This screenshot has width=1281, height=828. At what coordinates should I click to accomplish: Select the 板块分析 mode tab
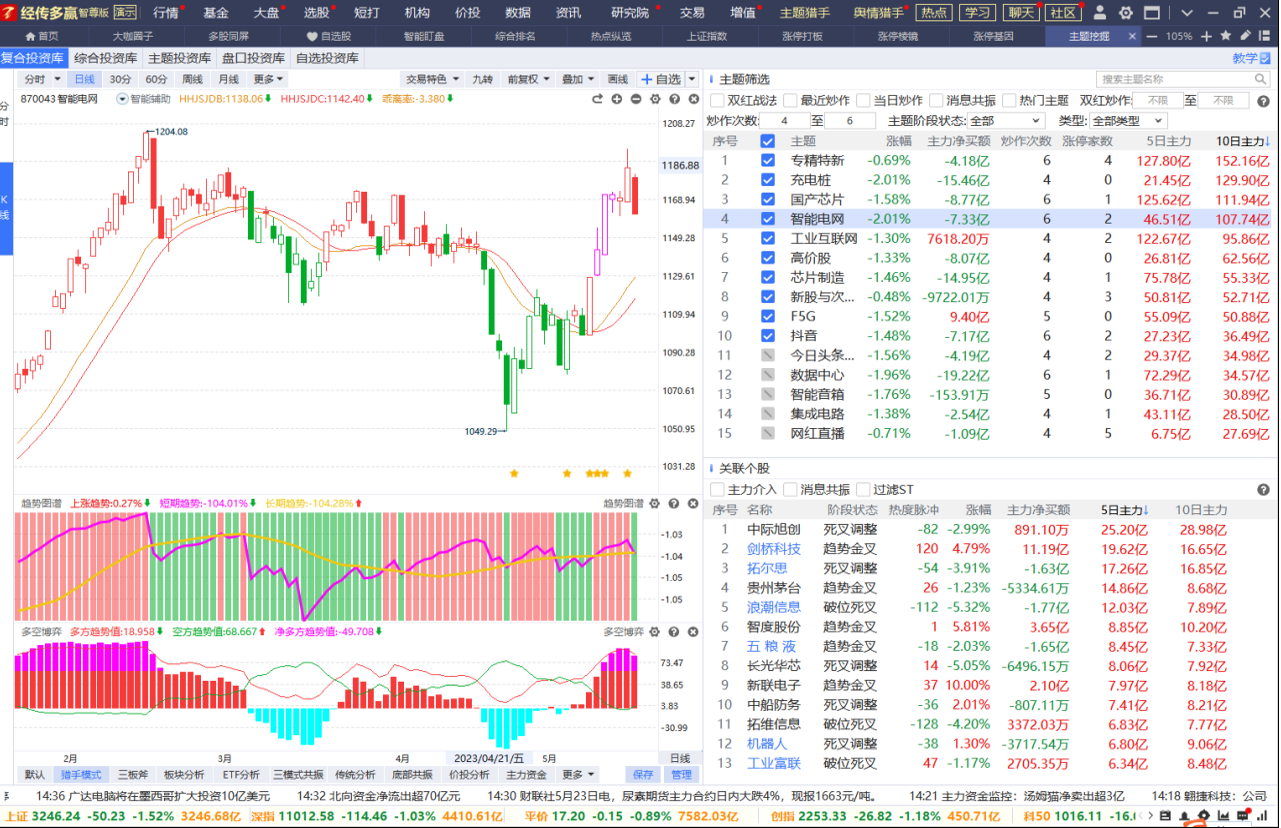183,775
